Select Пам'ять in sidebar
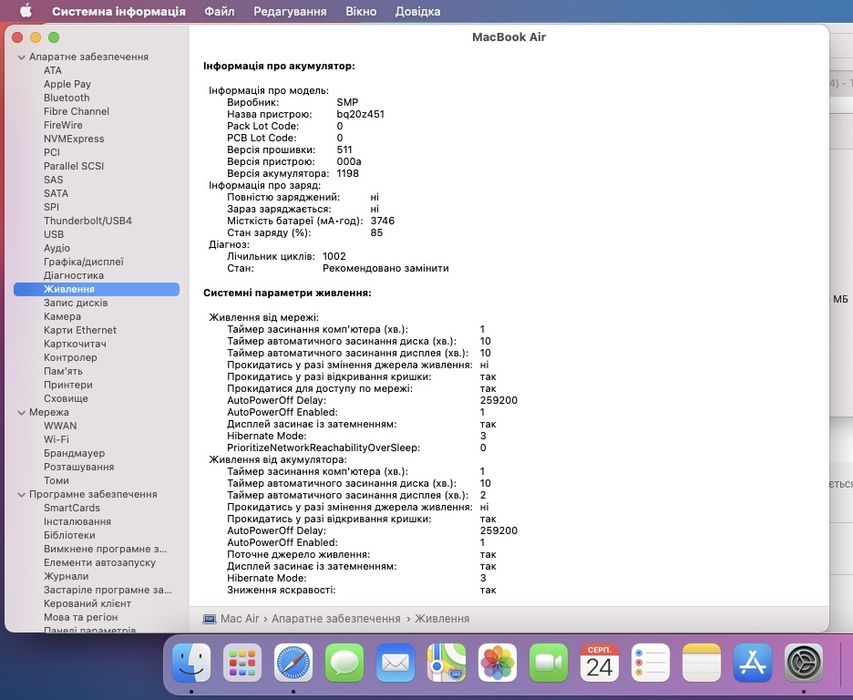This screenshot has width=853, height=700. 63,371
